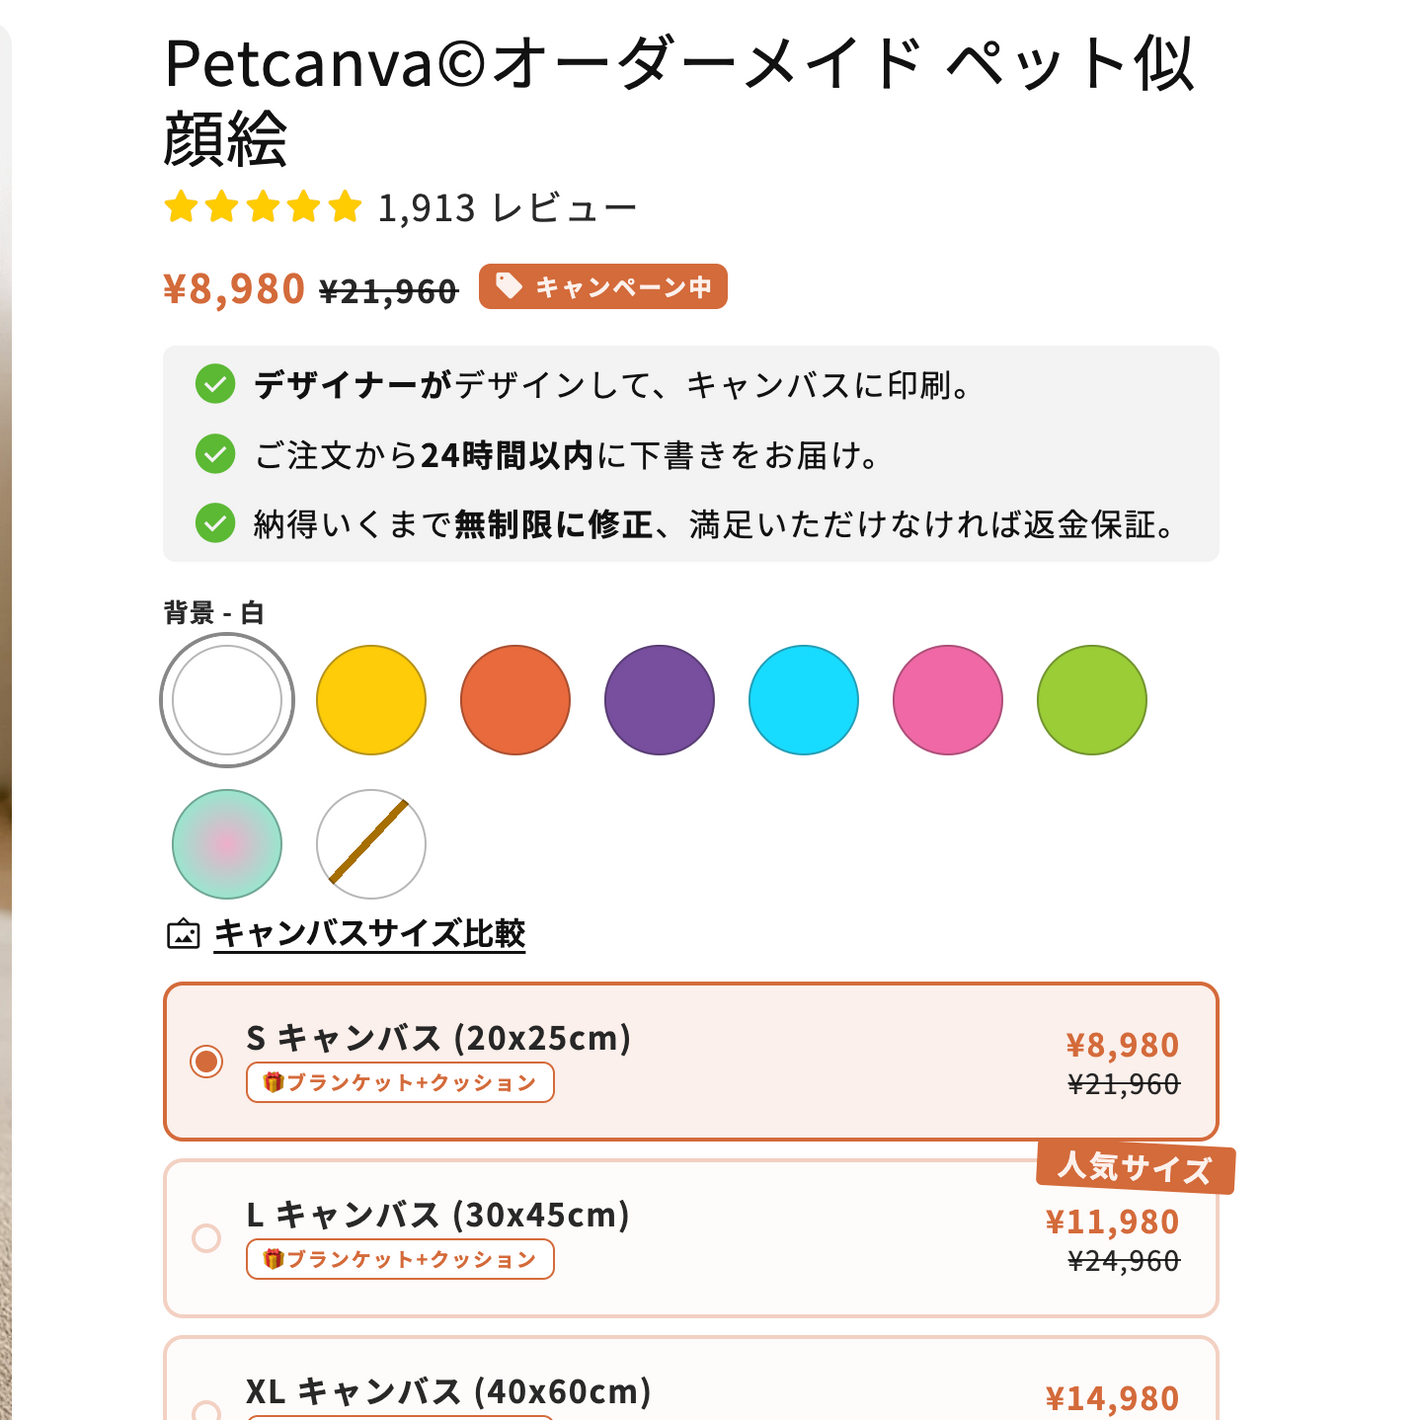The image size is (1420, 1420).
Task: Pick the pink background color
Action: click(x=947, y=700)
